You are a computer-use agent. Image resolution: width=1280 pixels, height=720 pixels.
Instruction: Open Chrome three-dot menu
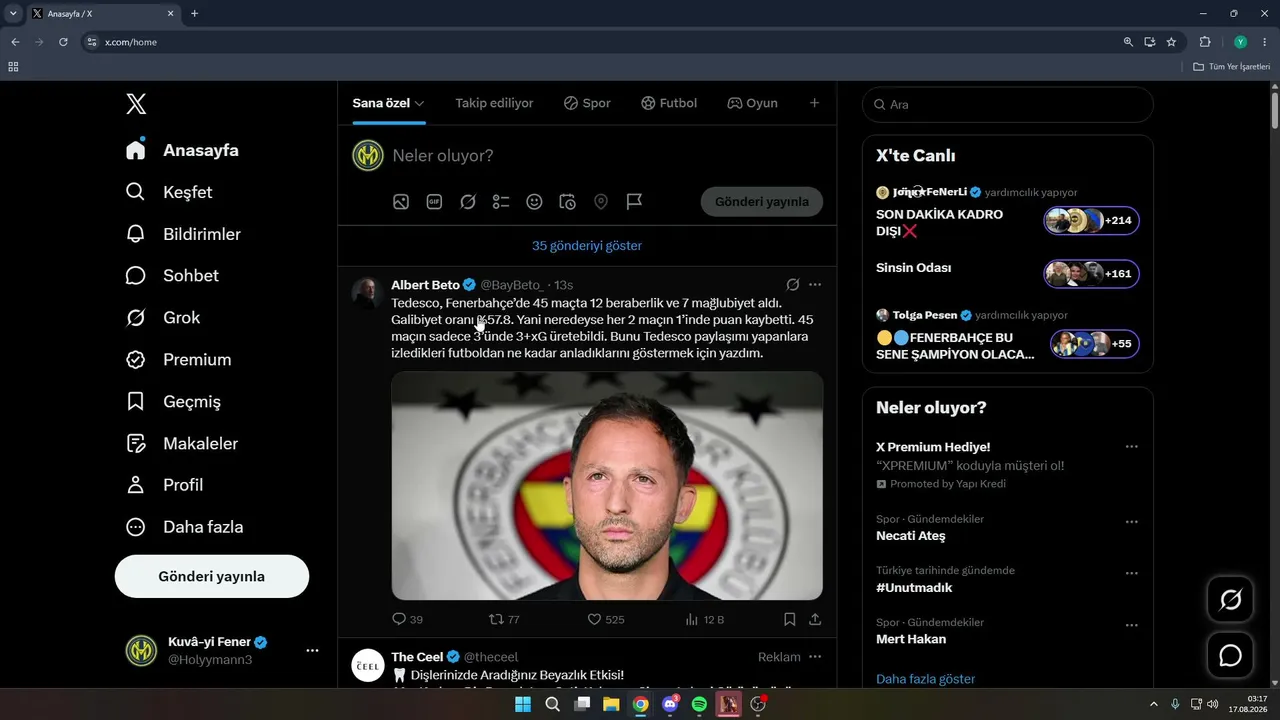1265,42
